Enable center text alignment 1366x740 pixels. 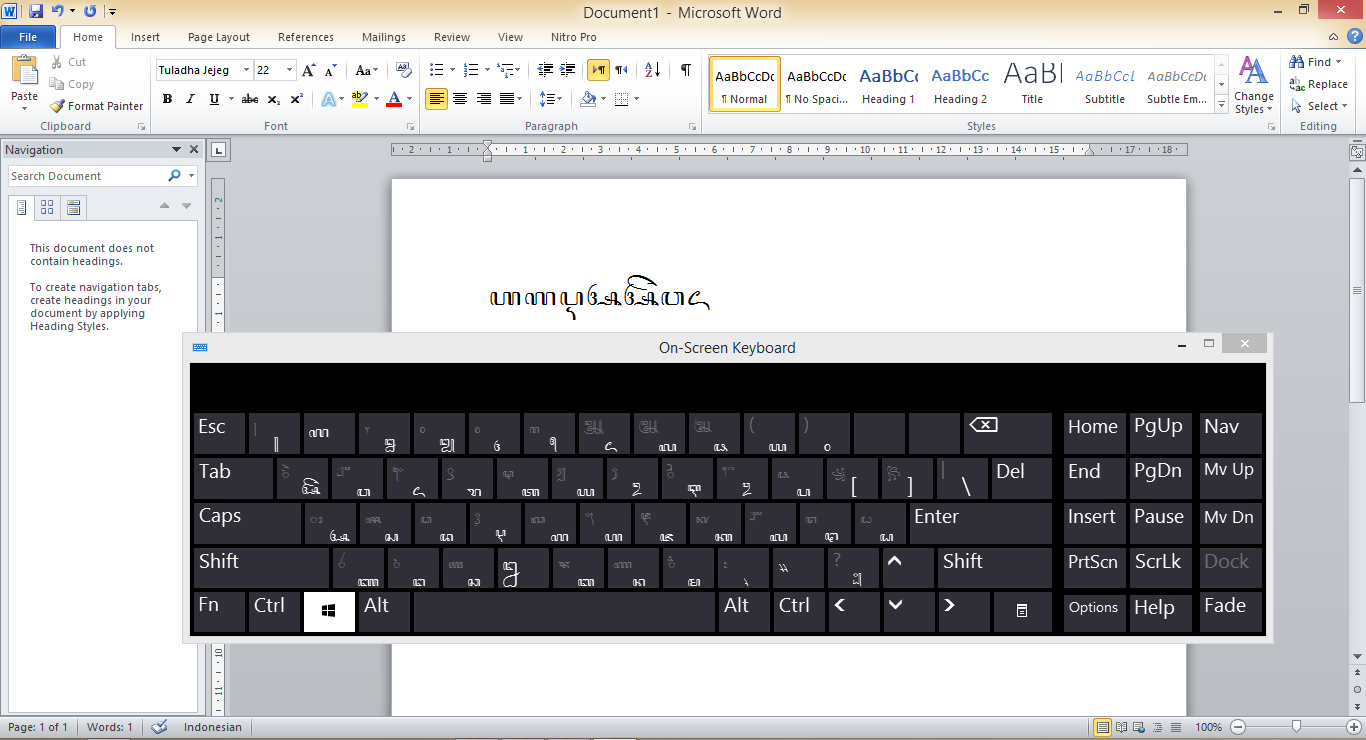(x=459, y=98)
